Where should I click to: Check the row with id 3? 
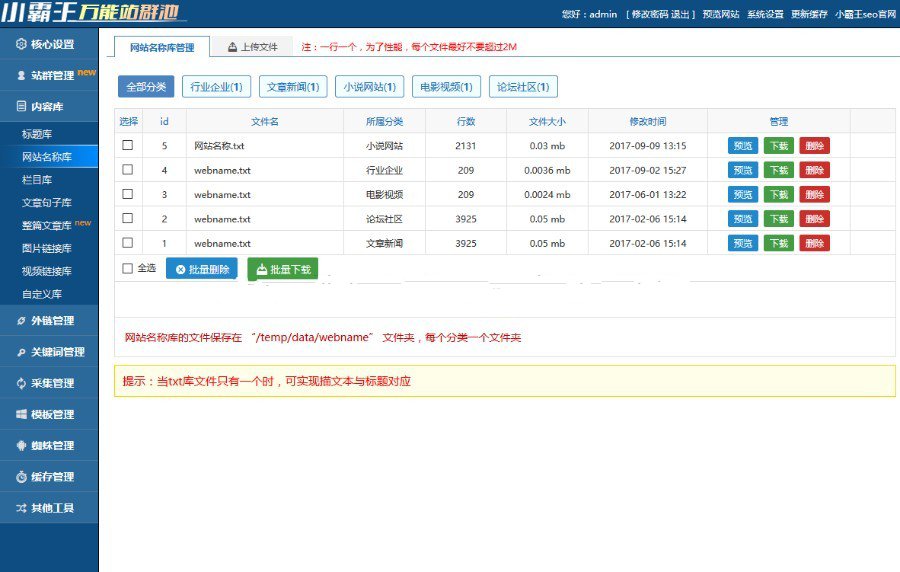[127, 194]
